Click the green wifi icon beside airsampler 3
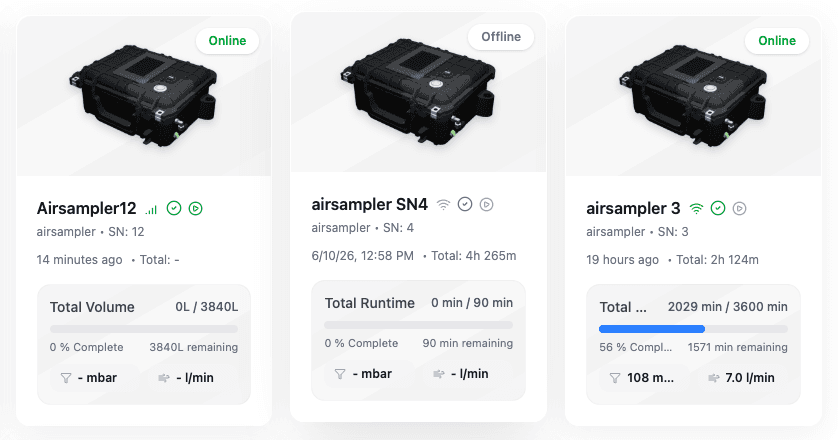The image size is (838, 440). [696, 209]
